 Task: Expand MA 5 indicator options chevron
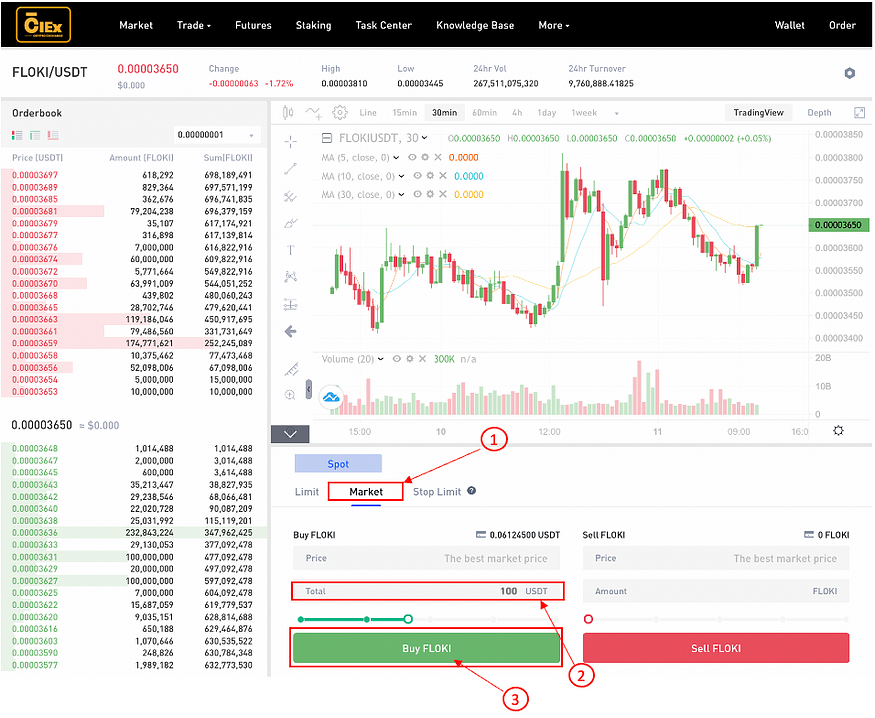(396, 157)
